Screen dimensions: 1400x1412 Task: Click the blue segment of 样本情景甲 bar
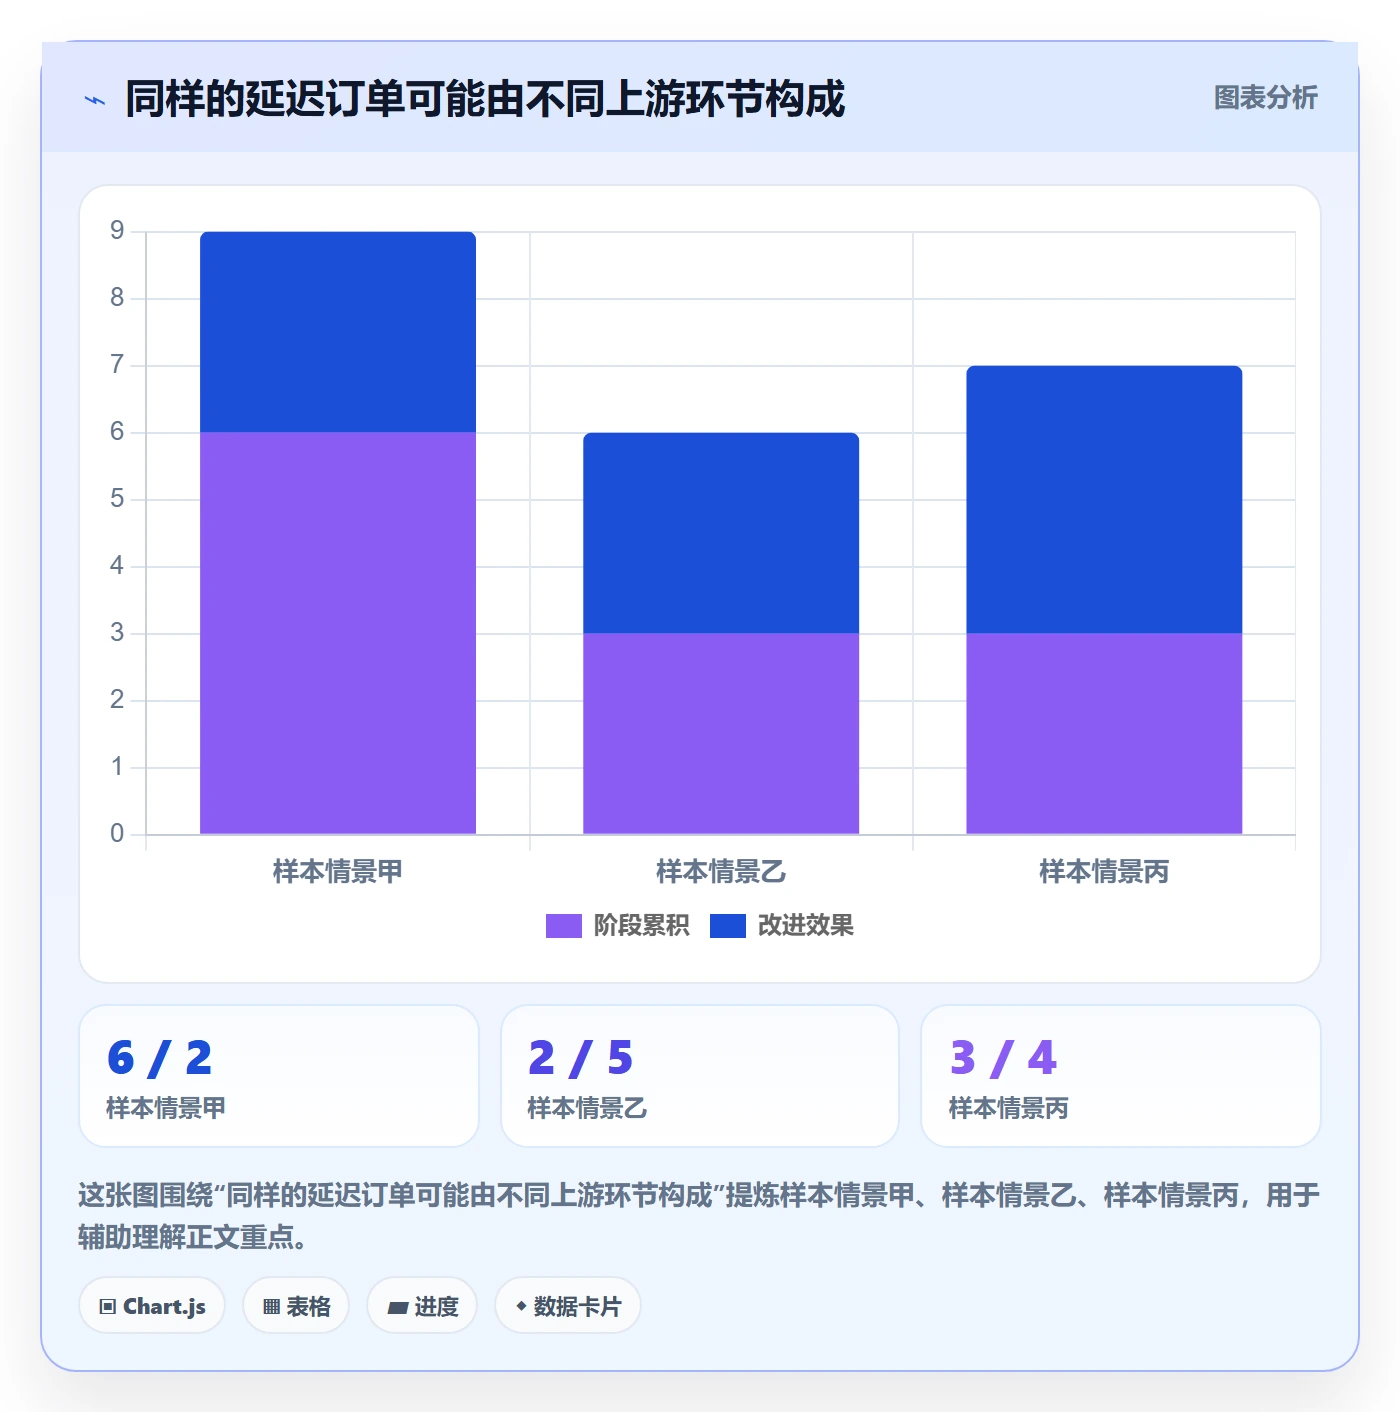338,332
